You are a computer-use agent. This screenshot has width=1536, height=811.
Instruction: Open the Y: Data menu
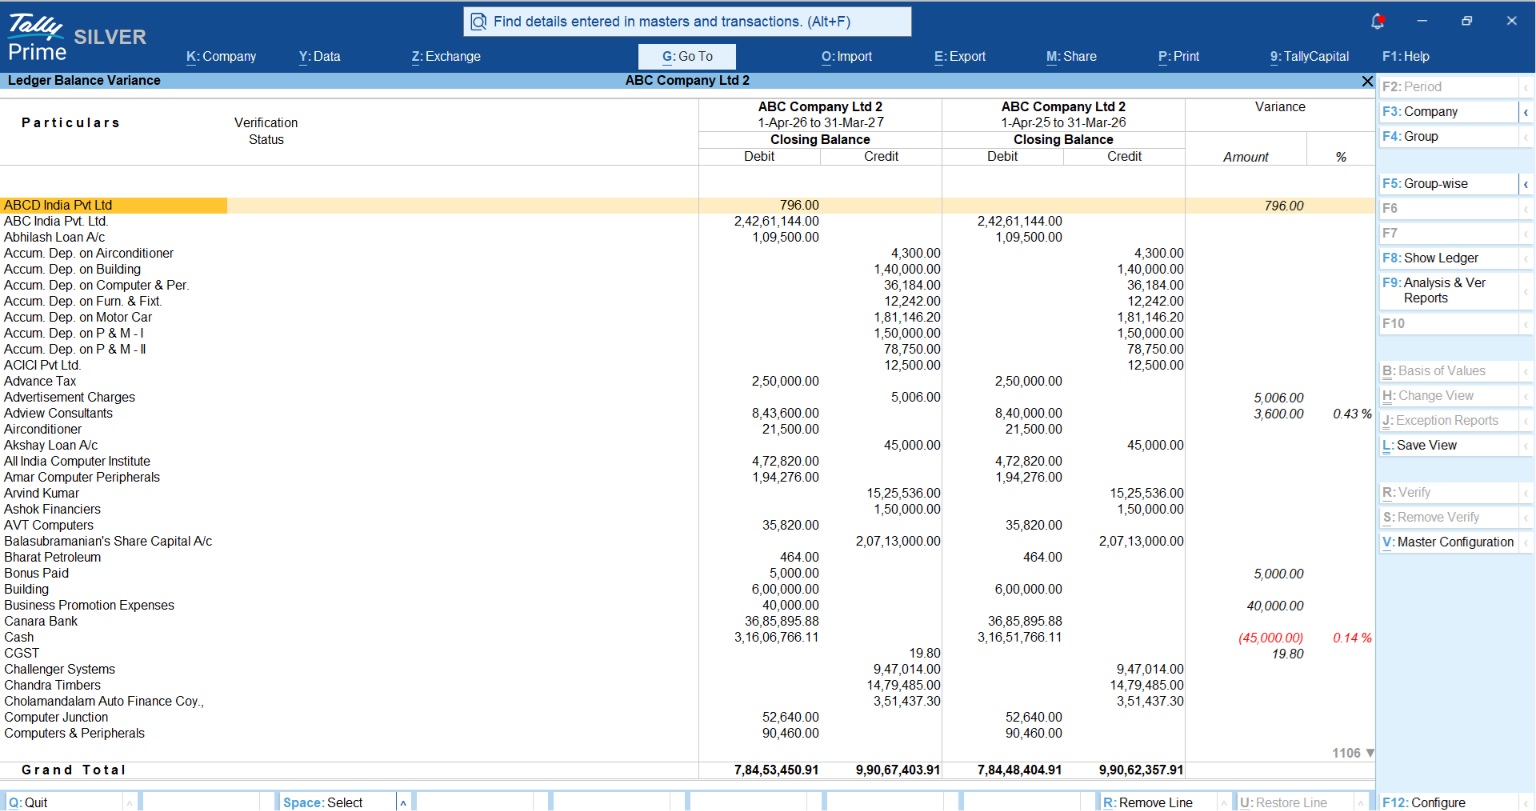point(319,57)
